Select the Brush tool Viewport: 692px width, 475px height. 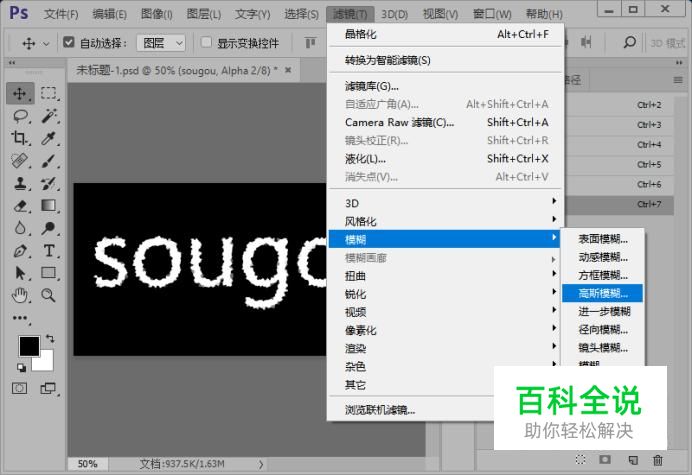coord(49,161)
